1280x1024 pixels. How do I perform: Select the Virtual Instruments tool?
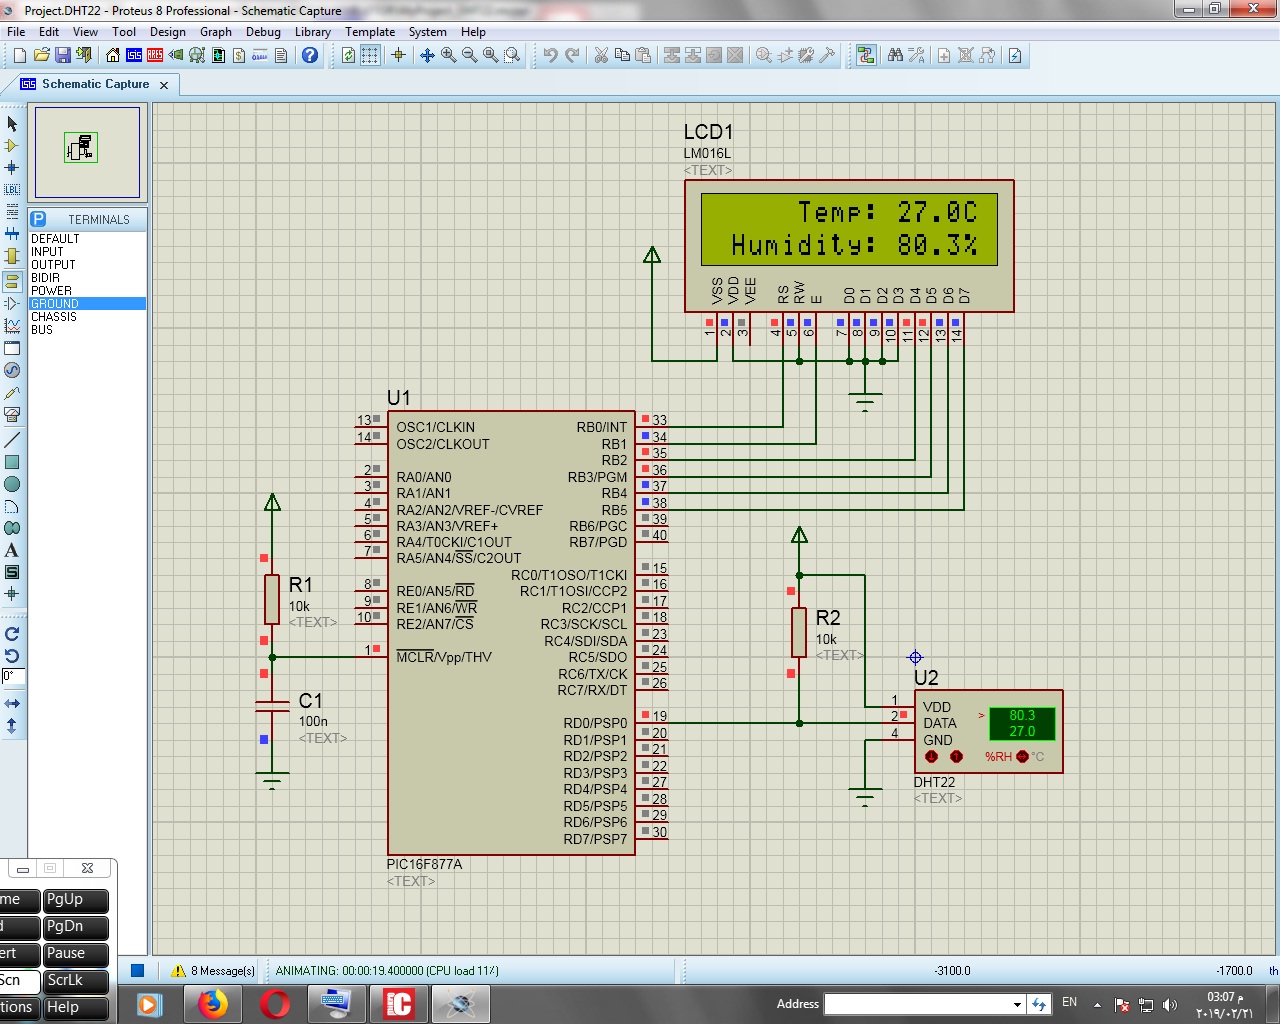[x=12, y=414]
